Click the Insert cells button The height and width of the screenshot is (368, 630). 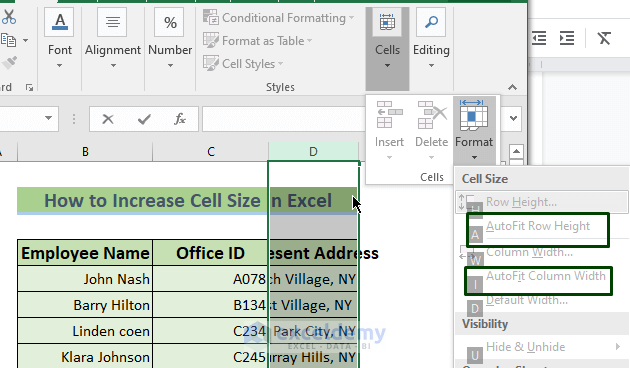pyautogui.click(x=389, y=130)
